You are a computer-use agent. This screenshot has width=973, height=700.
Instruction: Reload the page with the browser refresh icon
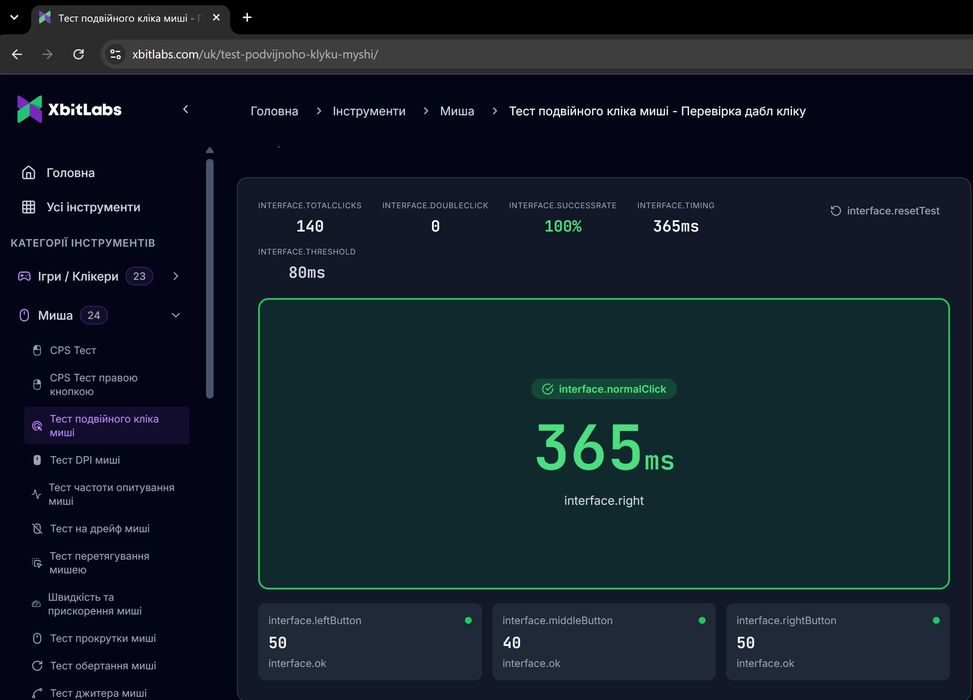tap(78, 54)
